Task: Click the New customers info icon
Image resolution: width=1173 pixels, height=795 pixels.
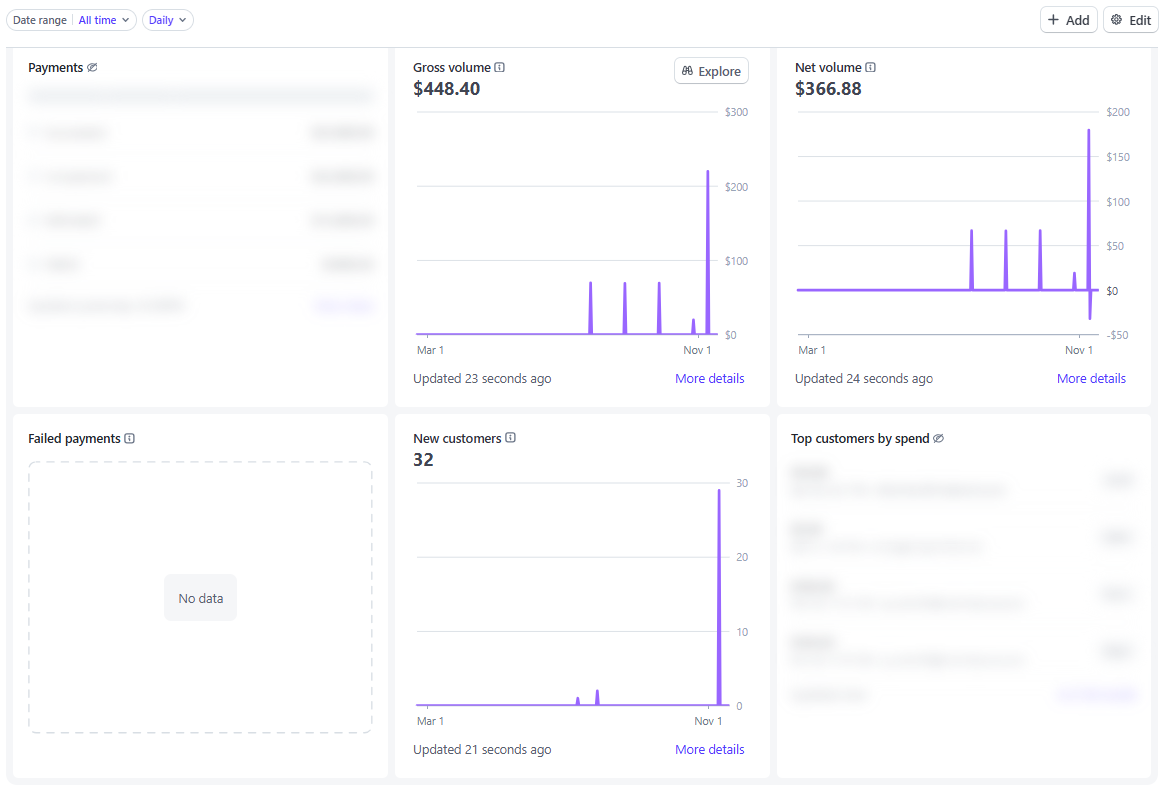Action: click(x=510, y=438)
